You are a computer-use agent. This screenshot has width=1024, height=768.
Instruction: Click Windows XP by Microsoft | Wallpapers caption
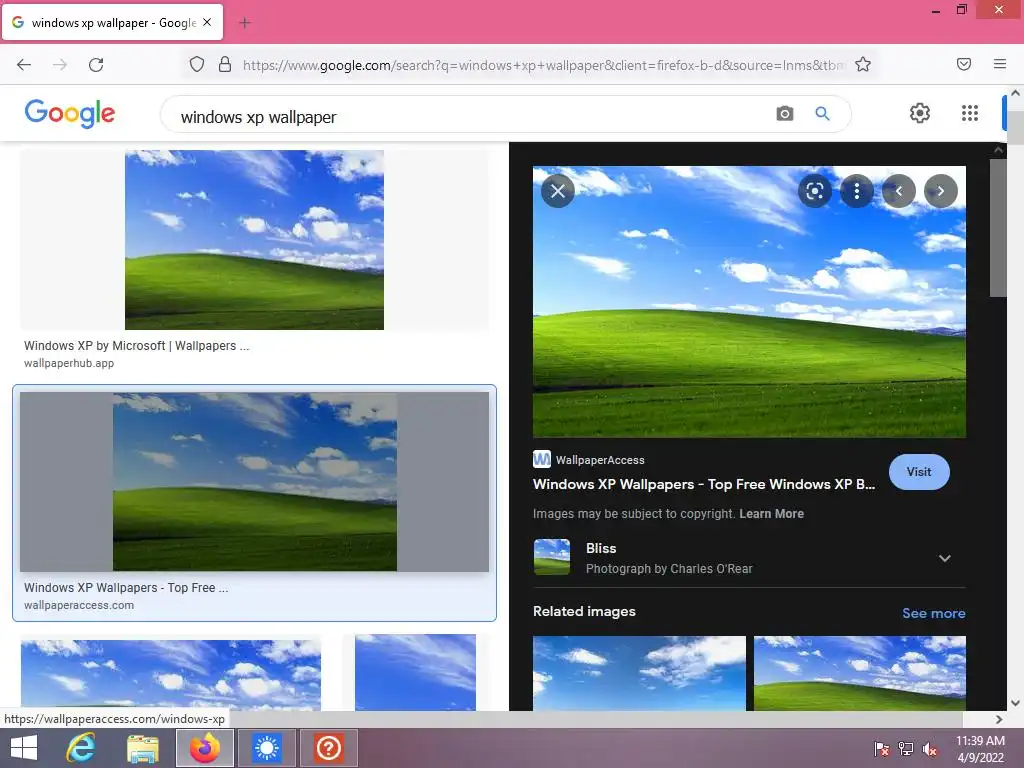(x=136, y=345)
